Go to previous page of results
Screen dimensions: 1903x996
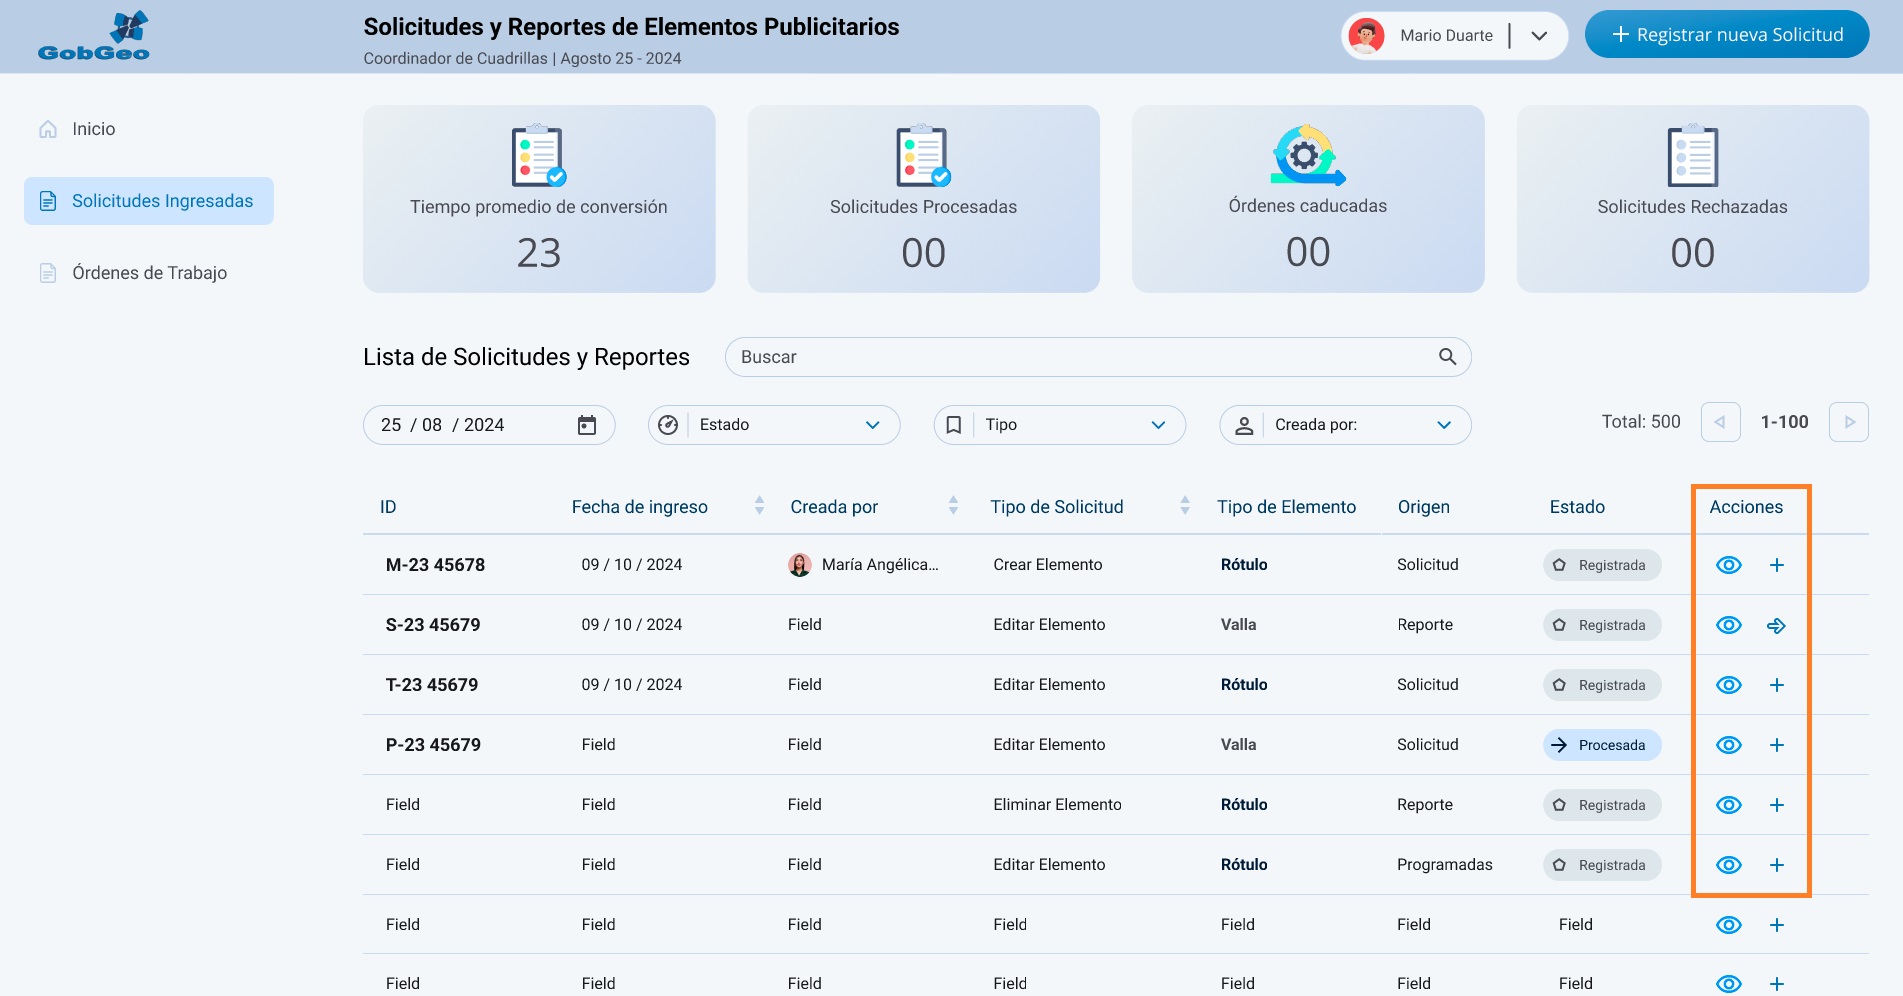pos(1720,422)
